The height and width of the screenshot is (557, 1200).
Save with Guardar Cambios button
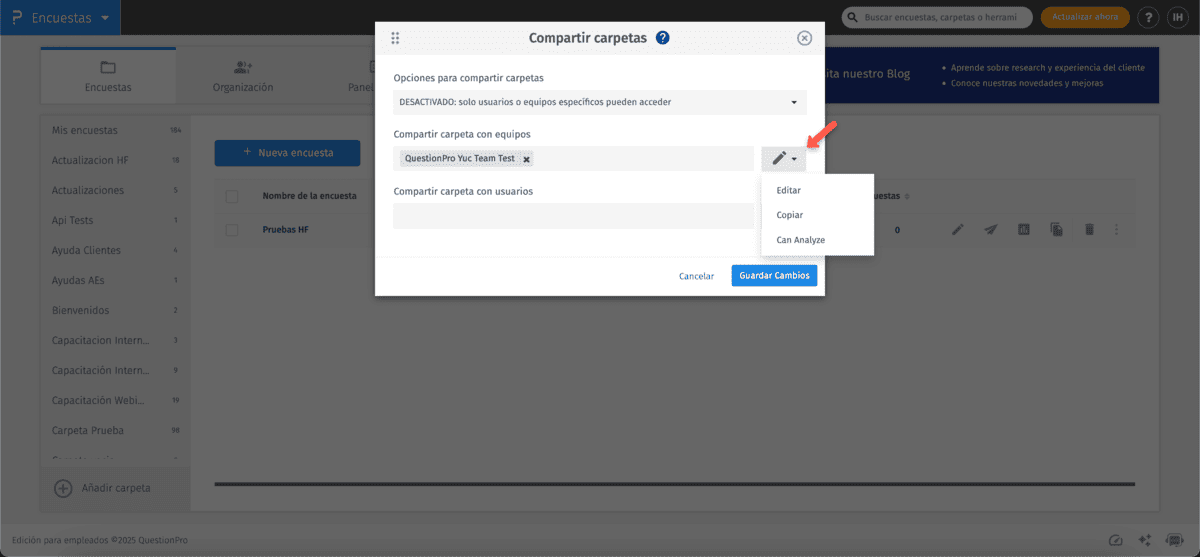[774, 275]
